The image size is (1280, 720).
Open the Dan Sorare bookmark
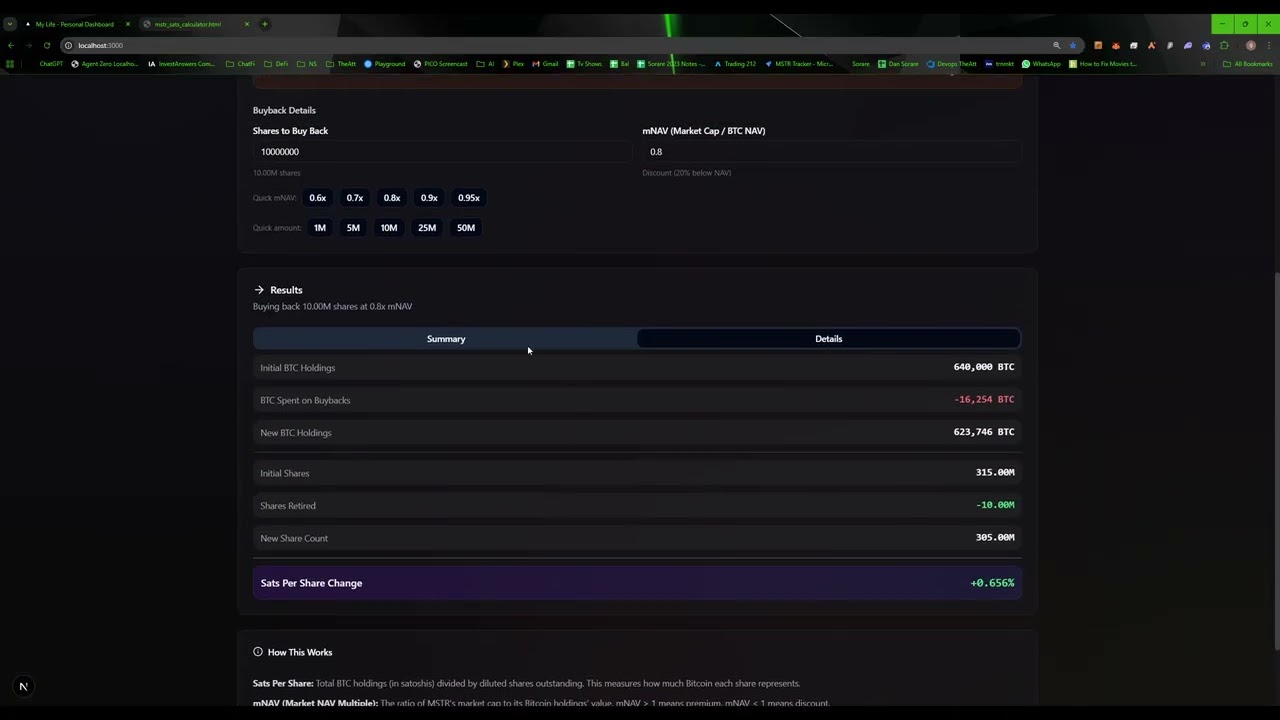898,64
